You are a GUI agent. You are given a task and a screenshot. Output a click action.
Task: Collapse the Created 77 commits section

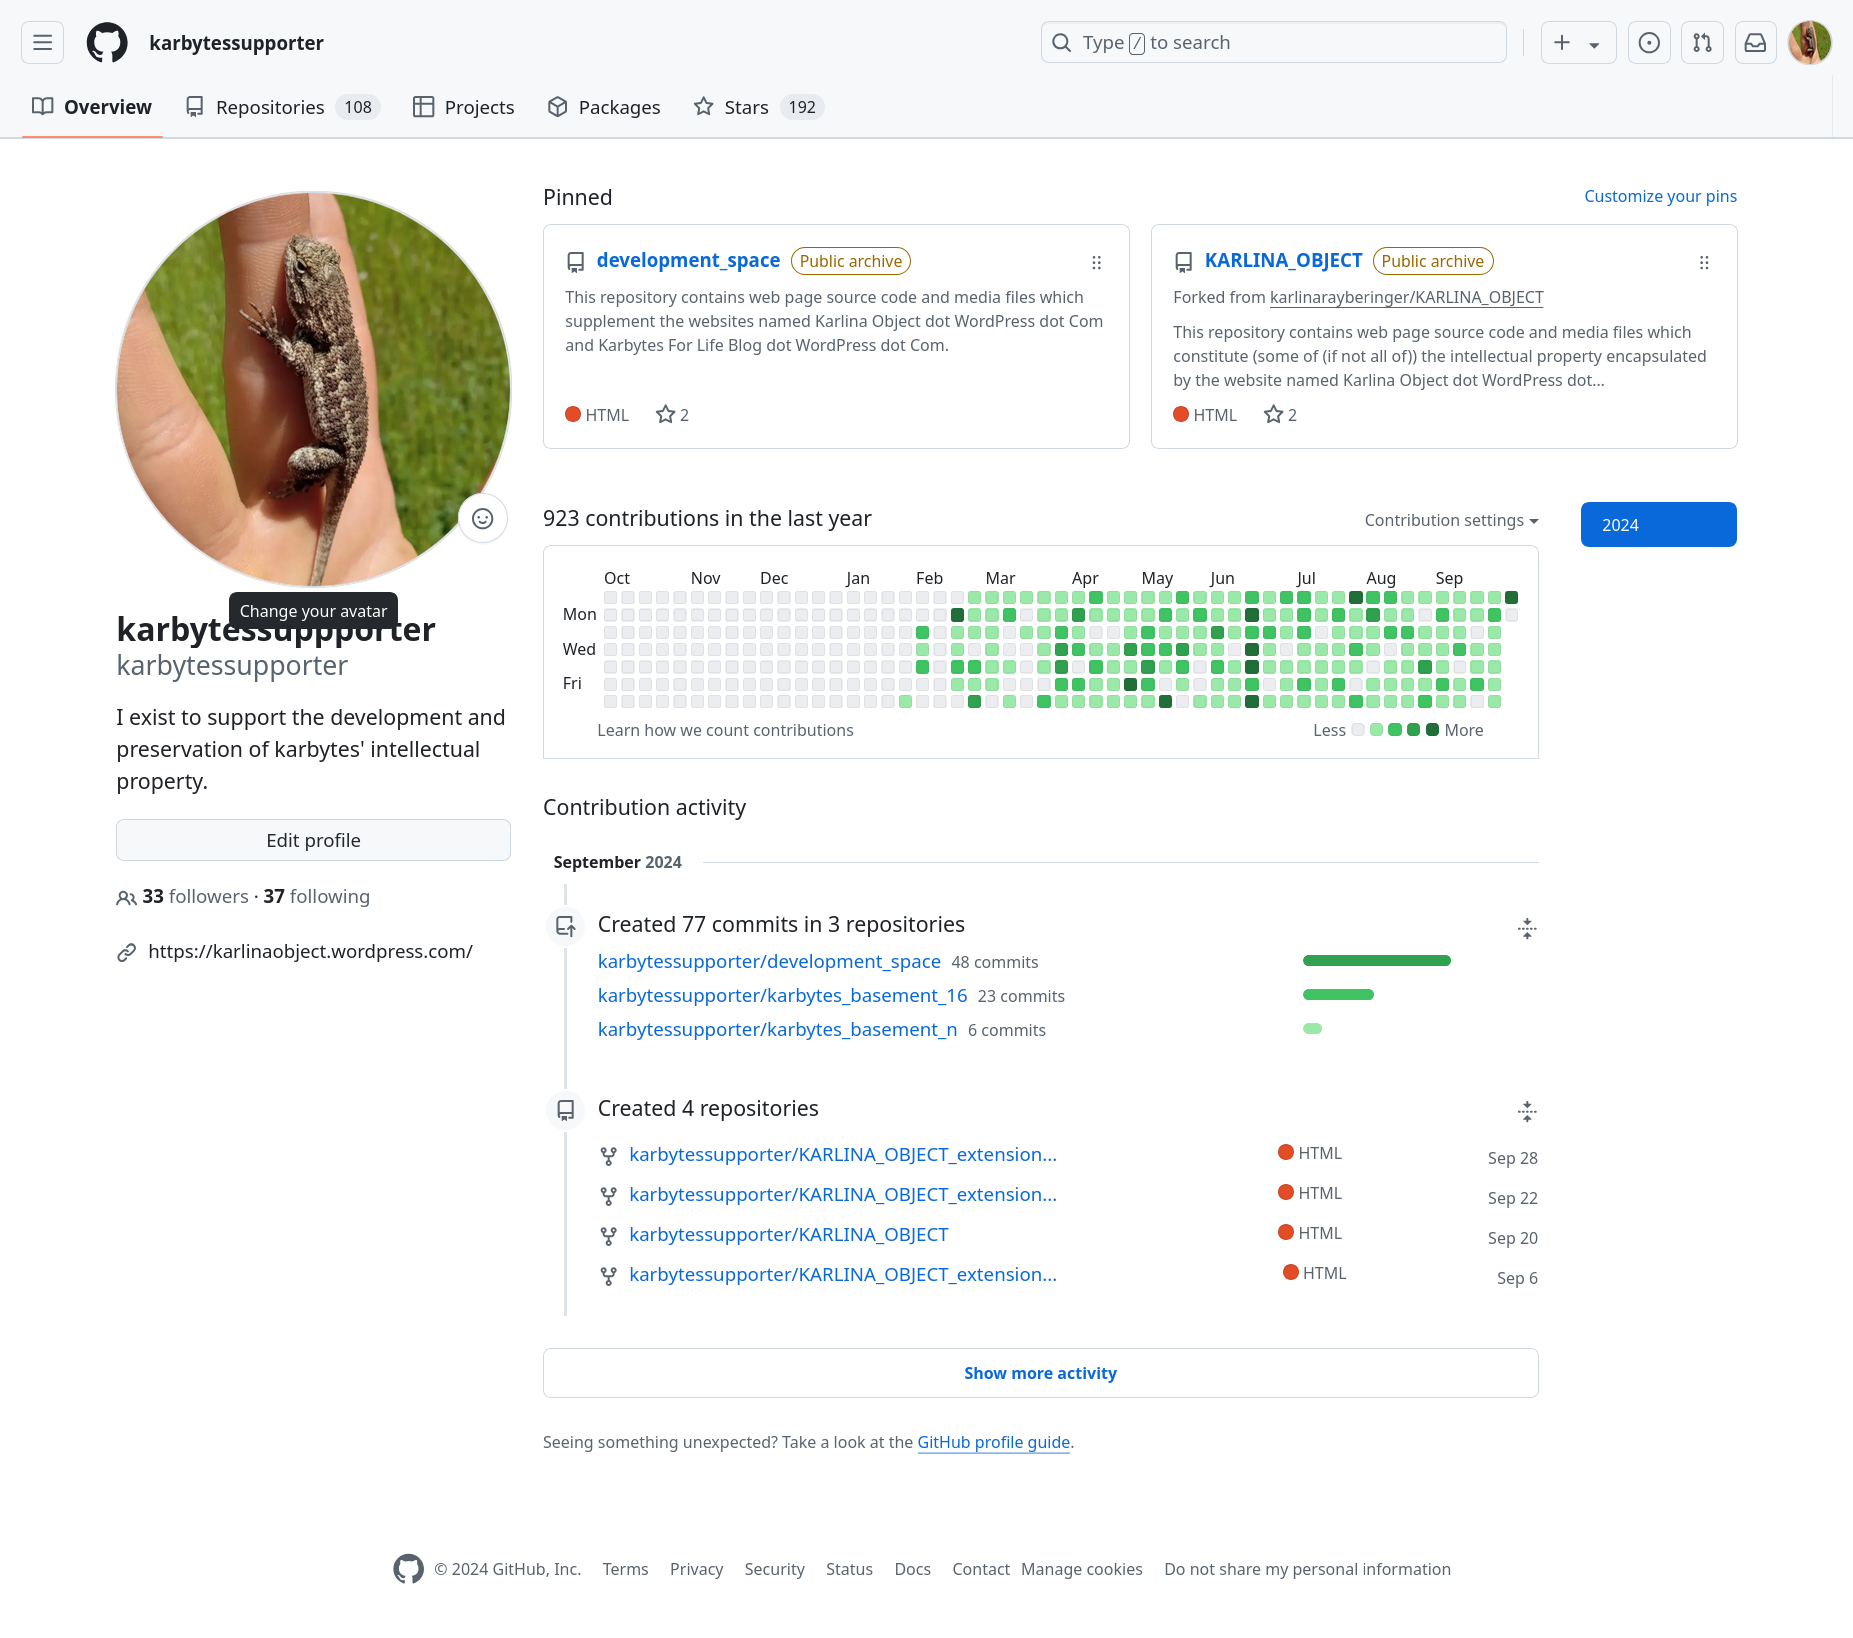click(1526, 929)
